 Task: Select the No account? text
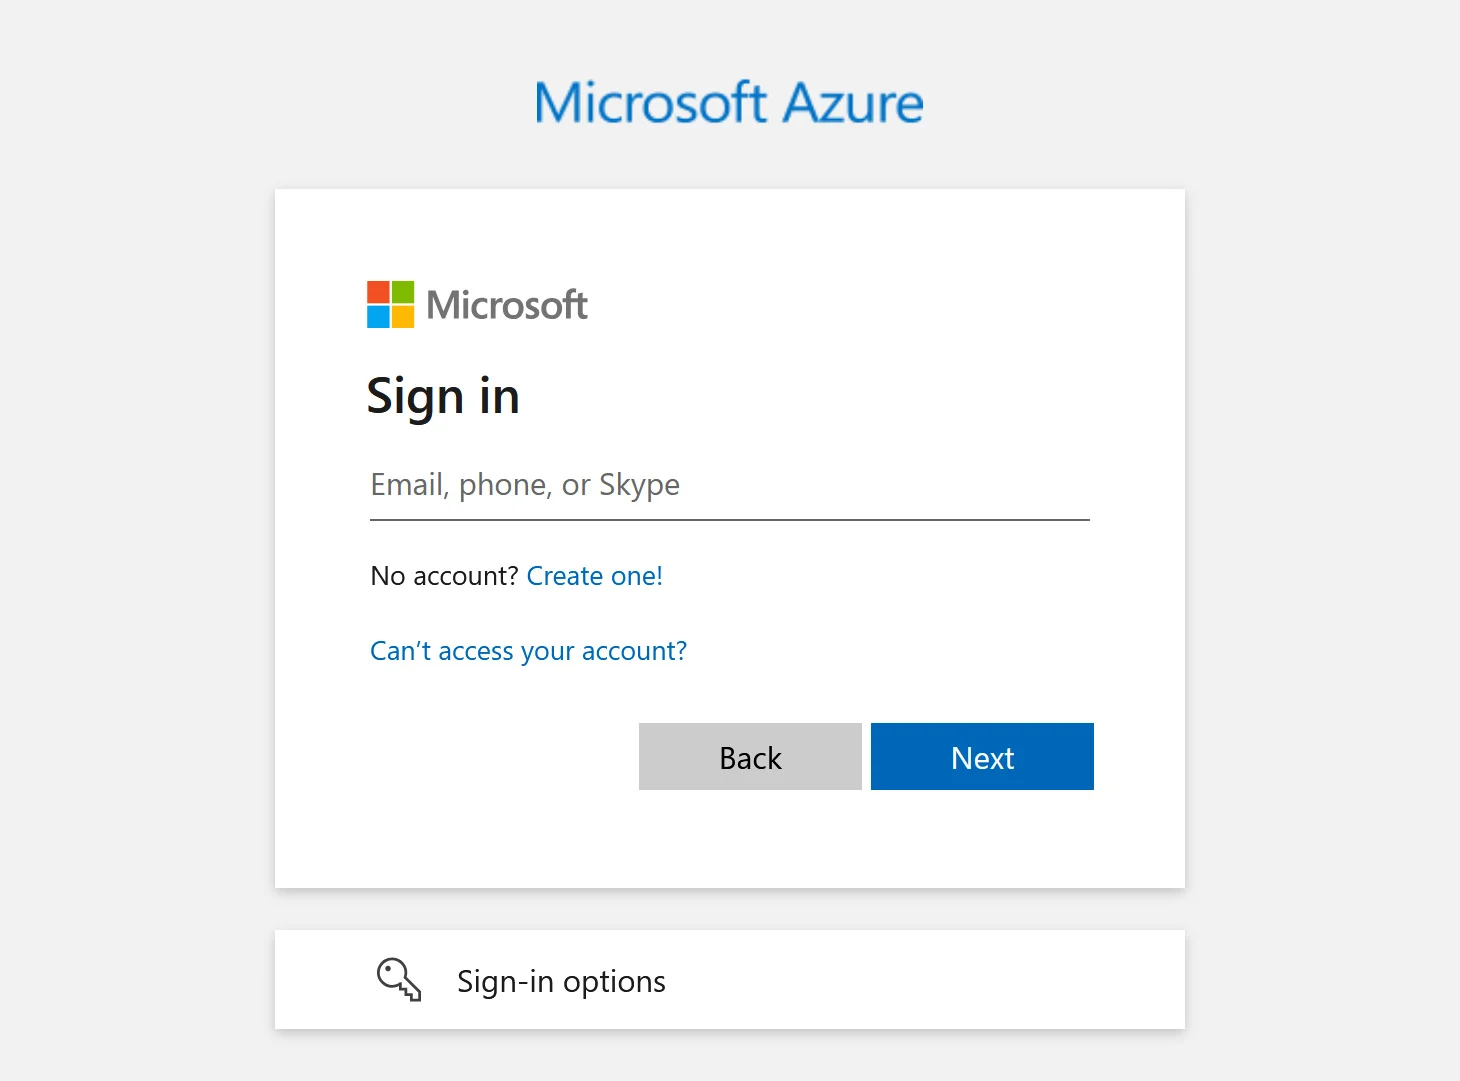(x=444, y=576)
